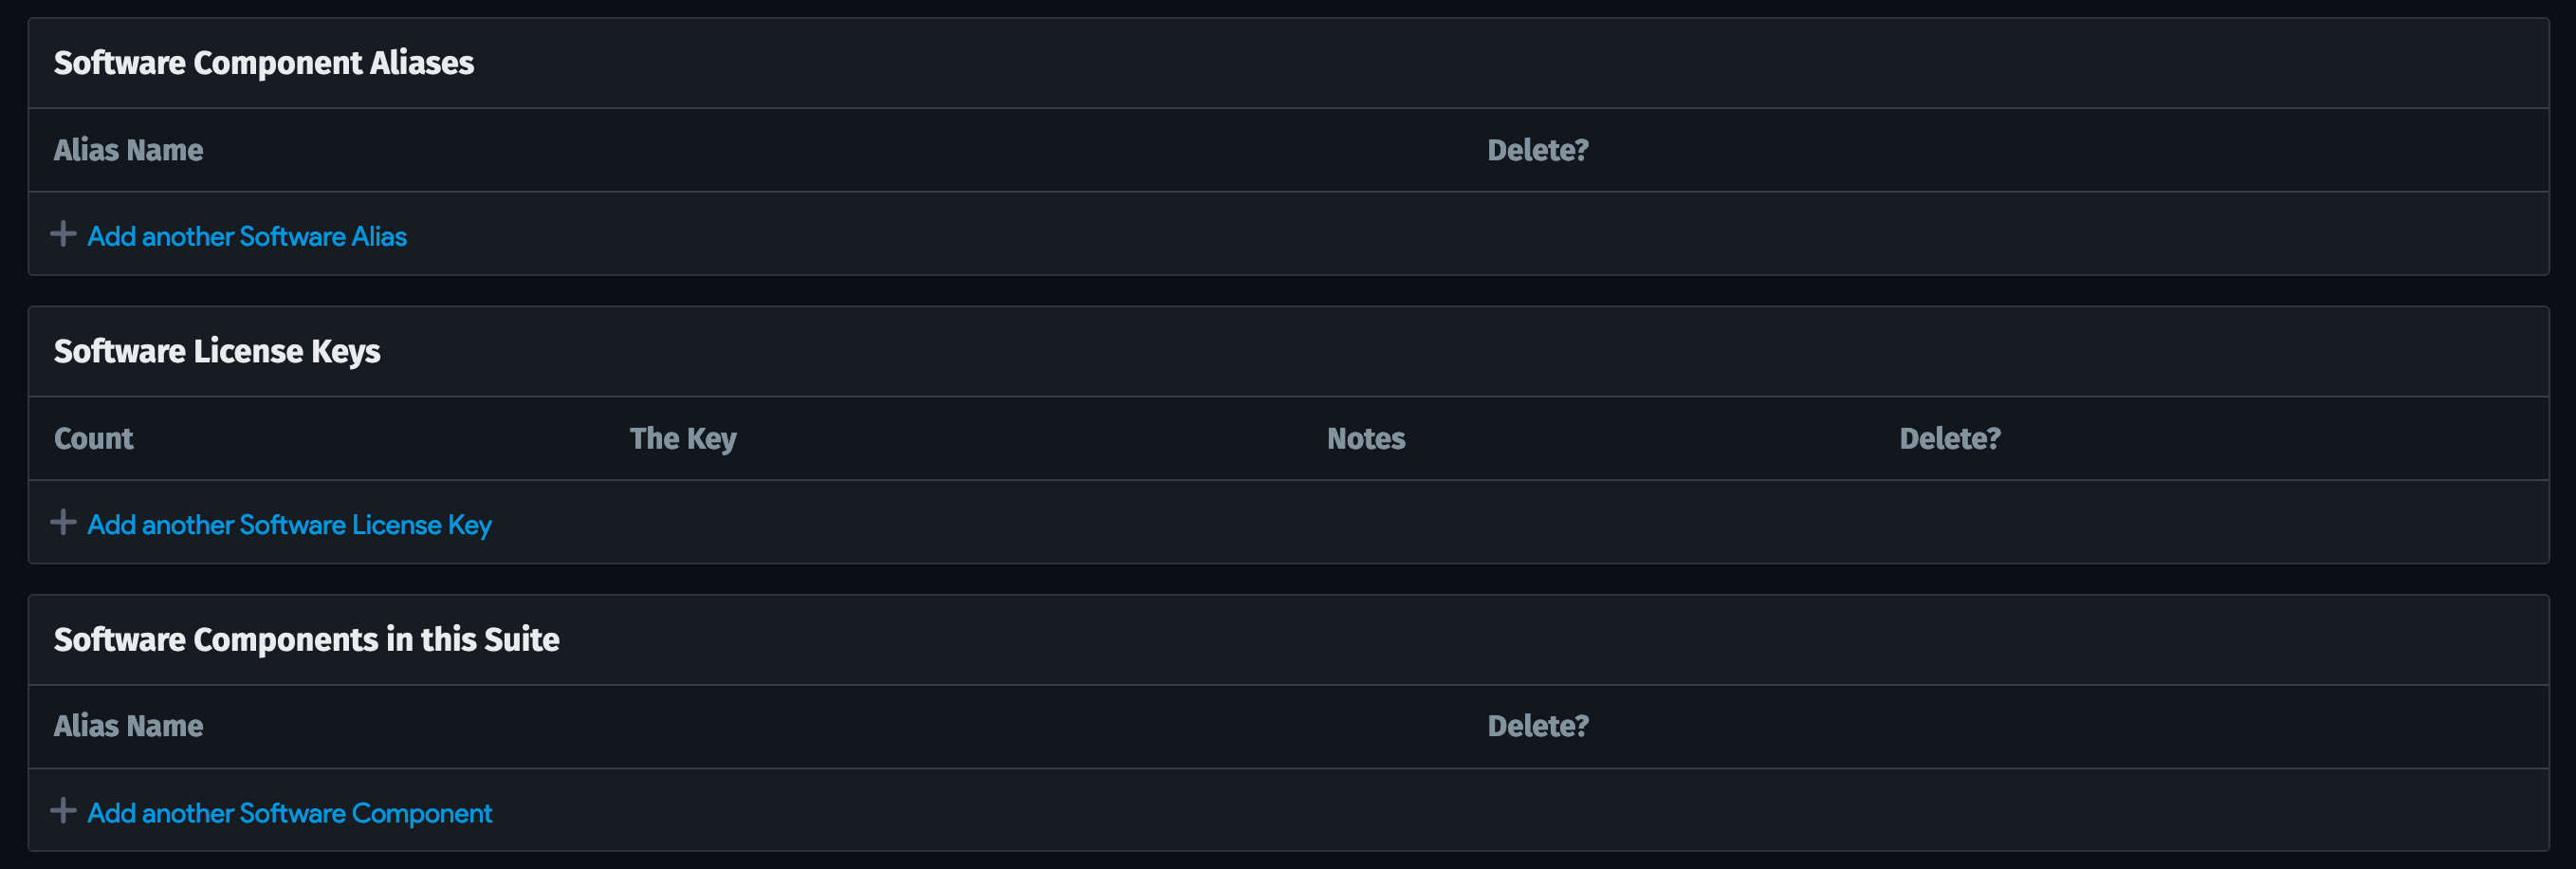
Task: Click Alias Name header in the Suite components table
Action: pyautogui.click(x=128, y=726)
